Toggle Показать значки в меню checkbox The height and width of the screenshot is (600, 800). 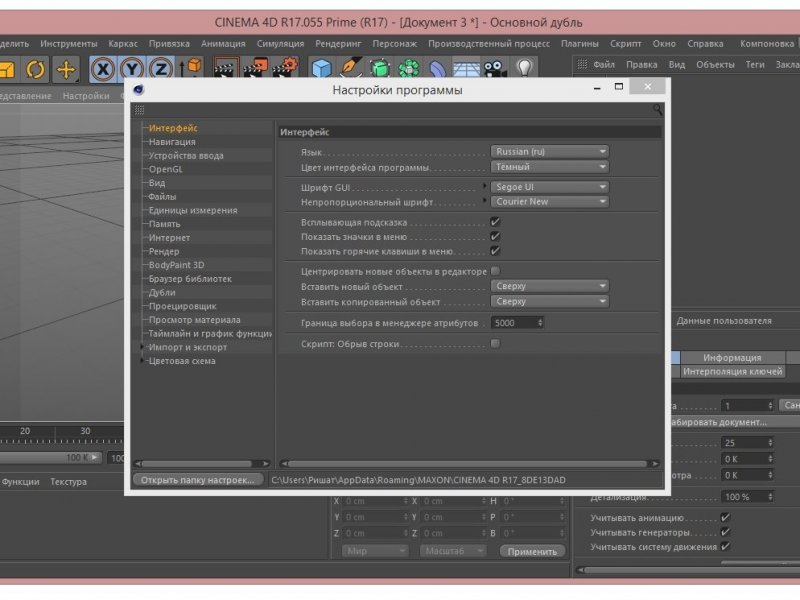tap(495, 236)
